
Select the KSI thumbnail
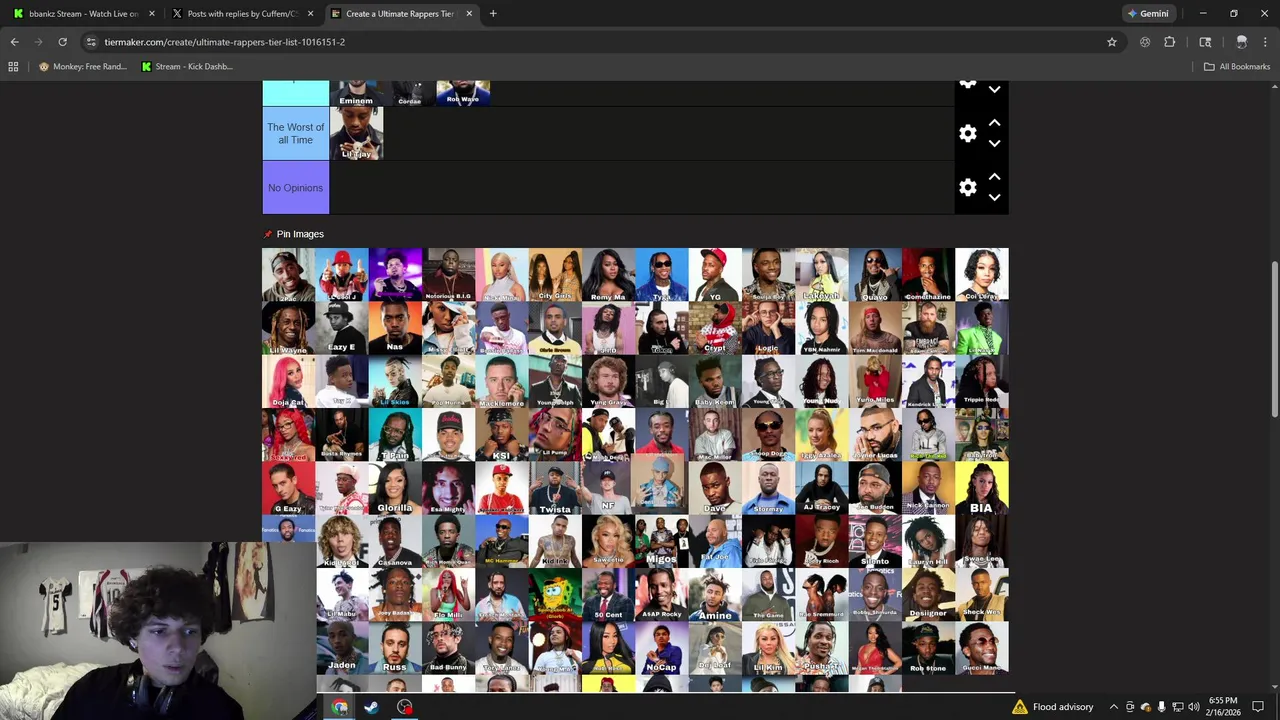[502, 434]
